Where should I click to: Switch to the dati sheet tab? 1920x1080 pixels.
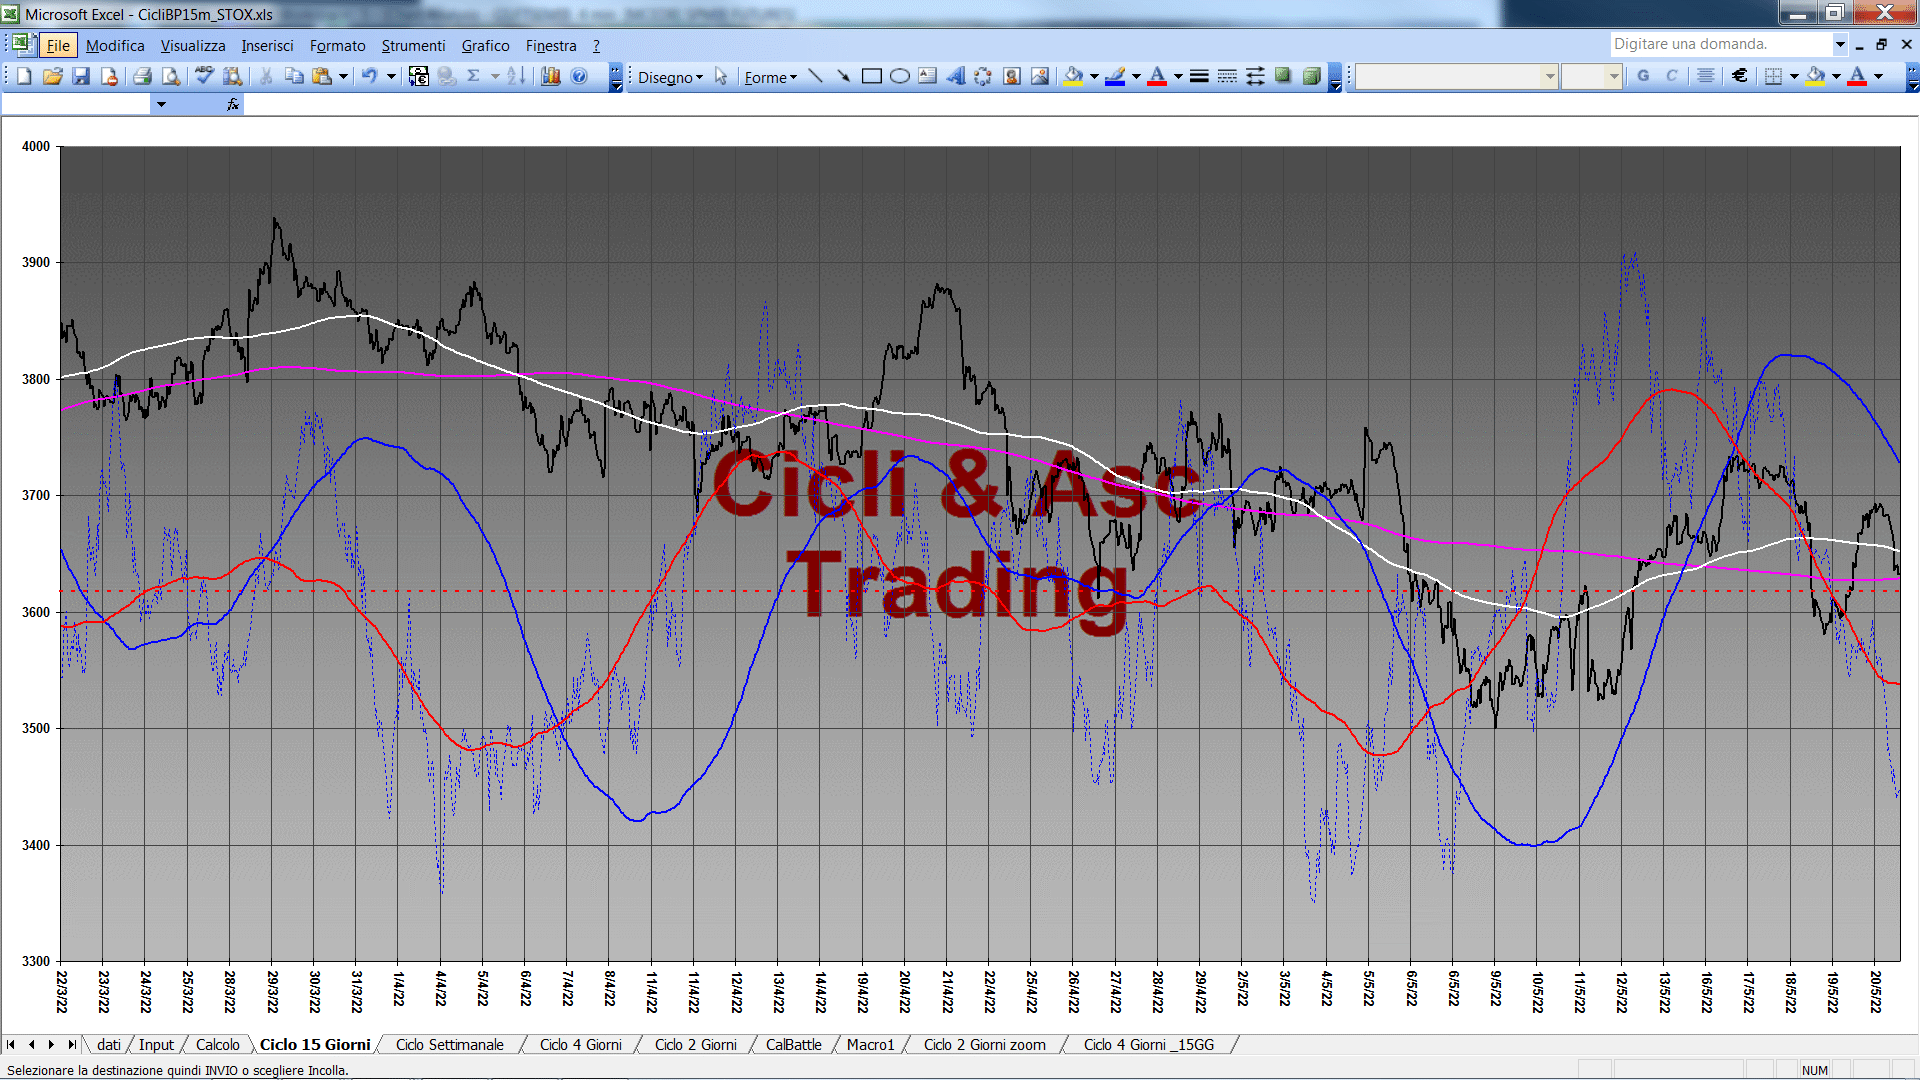(x=109, y=1045)
